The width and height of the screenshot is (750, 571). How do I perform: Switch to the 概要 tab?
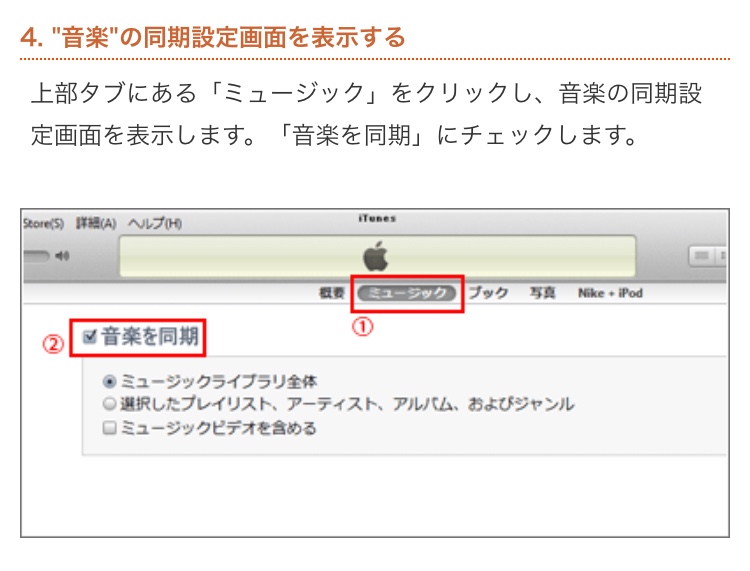click(331, 293)
